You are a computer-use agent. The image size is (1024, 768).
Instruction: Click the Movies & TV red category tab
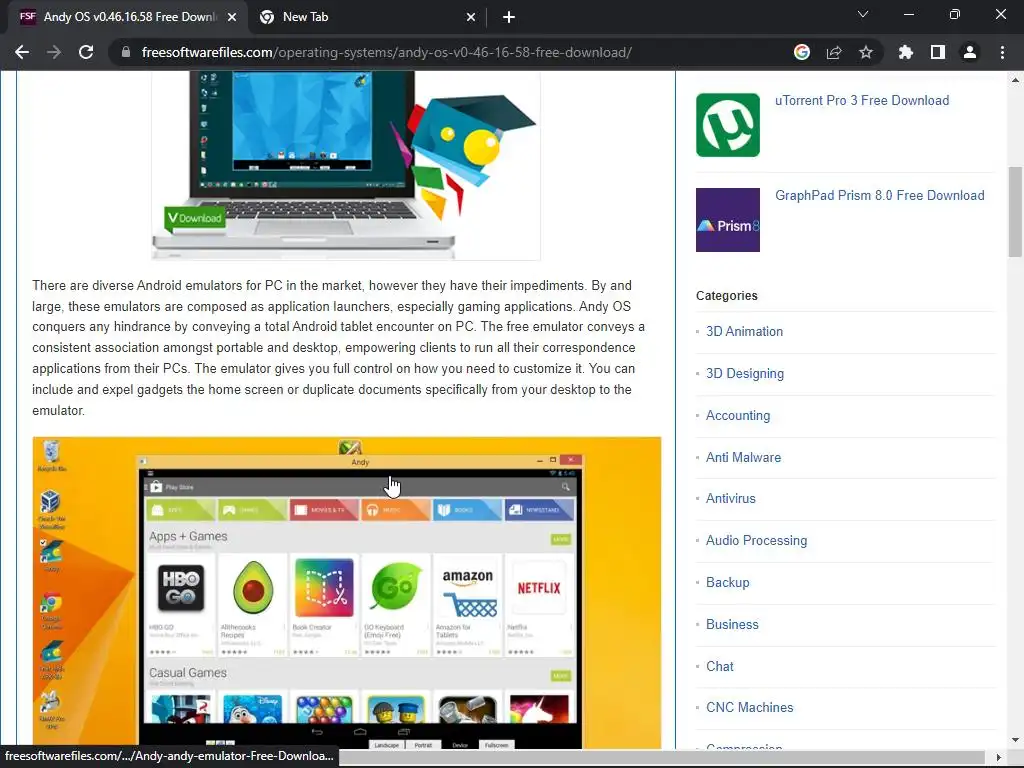point(325,509)
